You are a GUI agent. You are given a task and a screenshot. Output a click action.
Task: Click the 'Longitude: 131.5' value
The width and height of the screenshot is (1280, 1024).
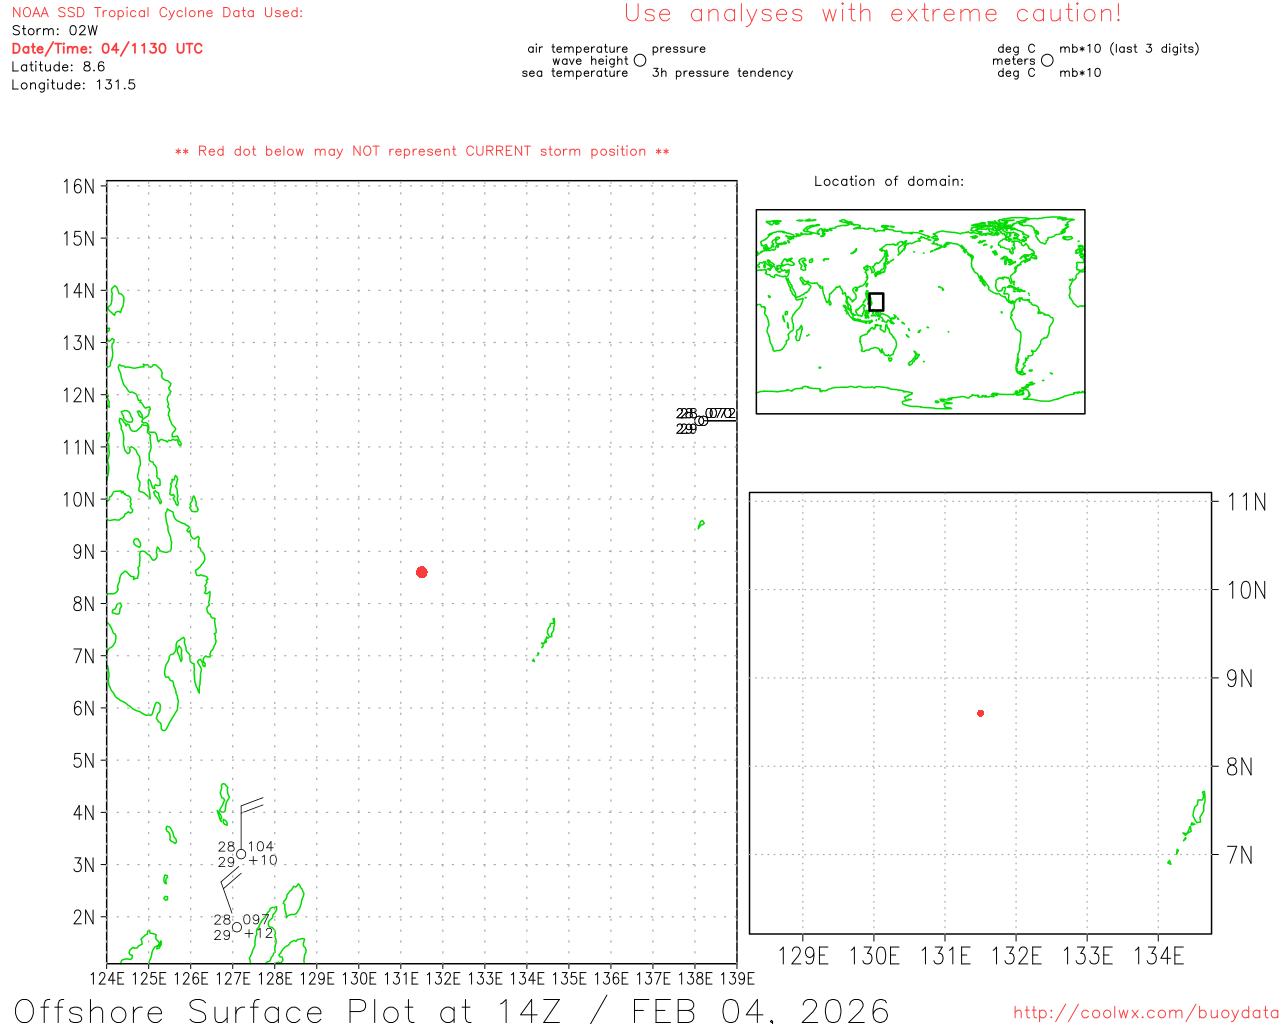pyautogui.click(x=73, y=85)
